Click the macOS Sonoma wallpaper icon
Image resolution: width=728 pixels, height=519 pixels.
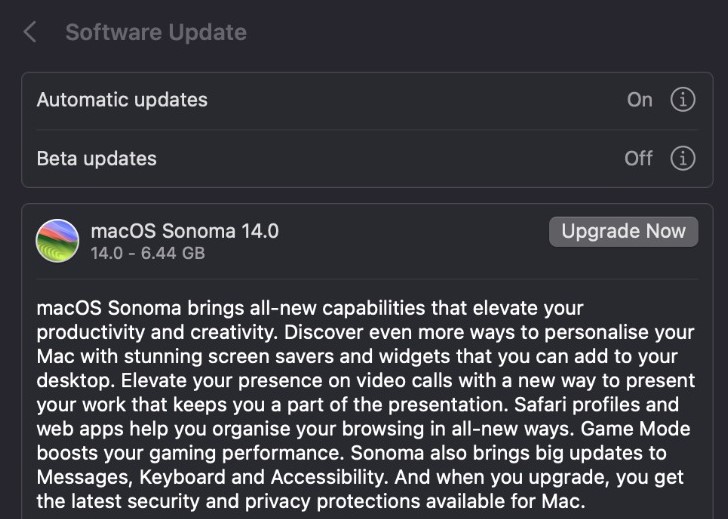(x=57, y=241)
